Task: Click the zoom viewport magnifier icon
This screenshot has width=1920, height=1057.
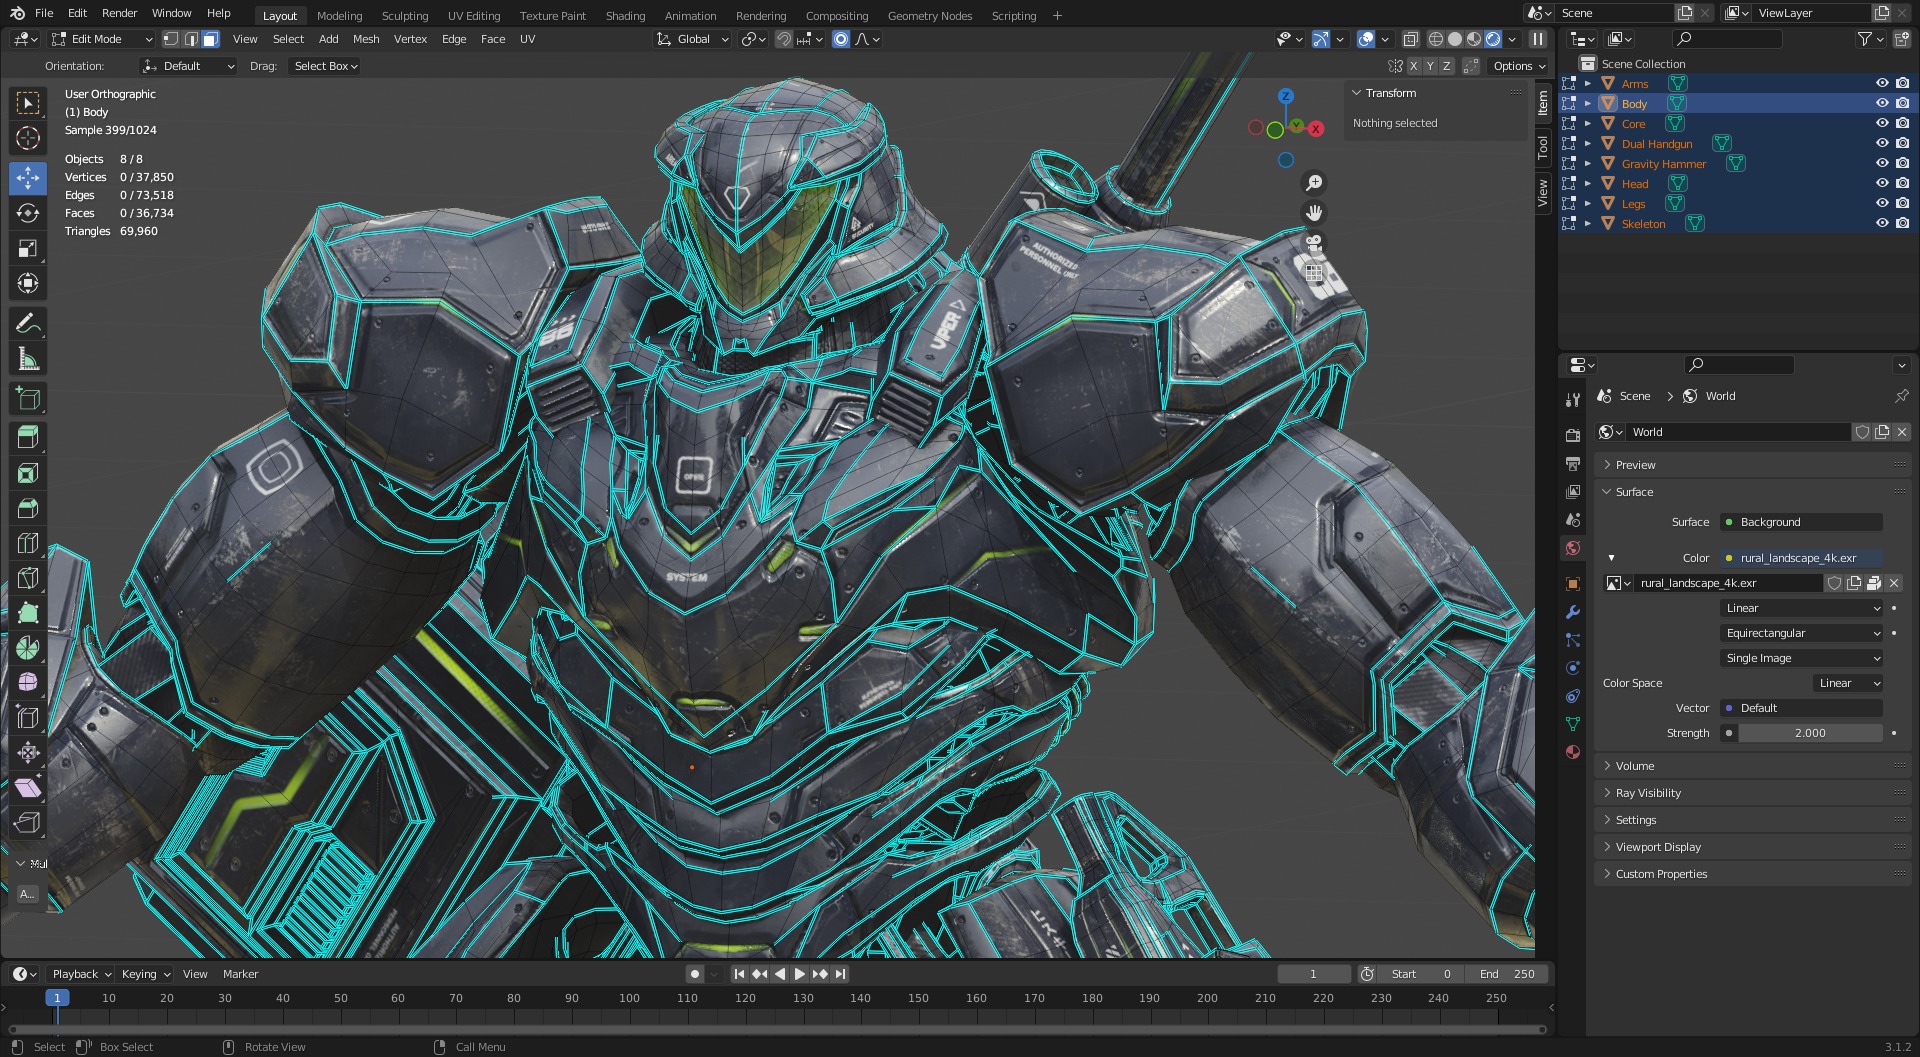Action: pos(1314,183)
